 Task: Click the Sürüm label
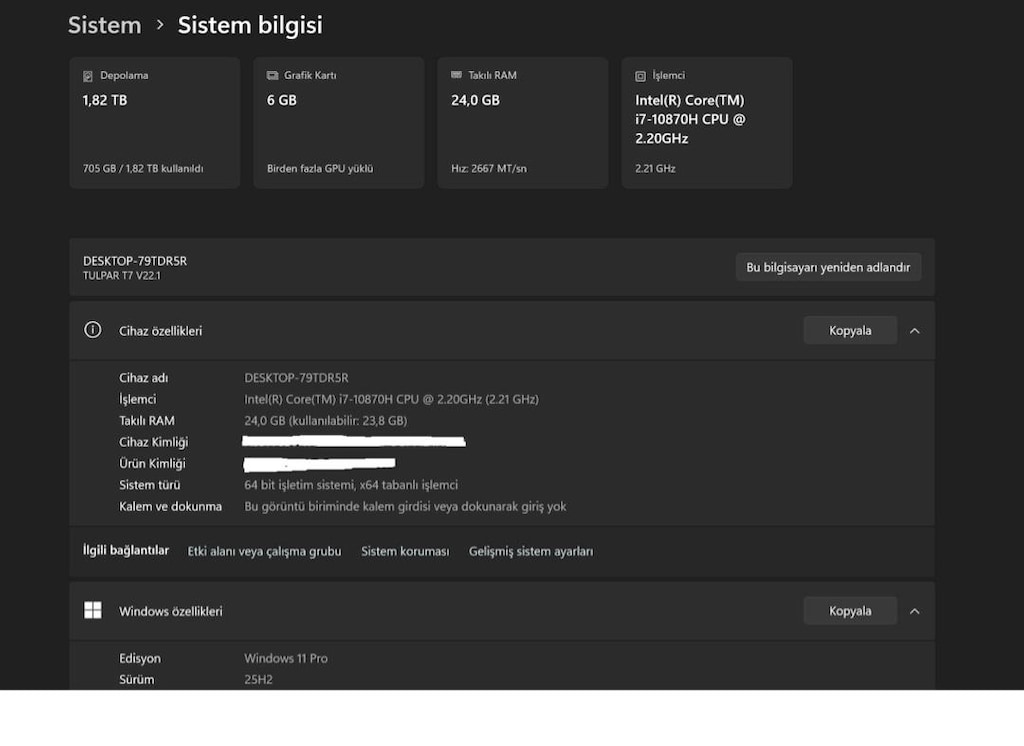(136, 679)
